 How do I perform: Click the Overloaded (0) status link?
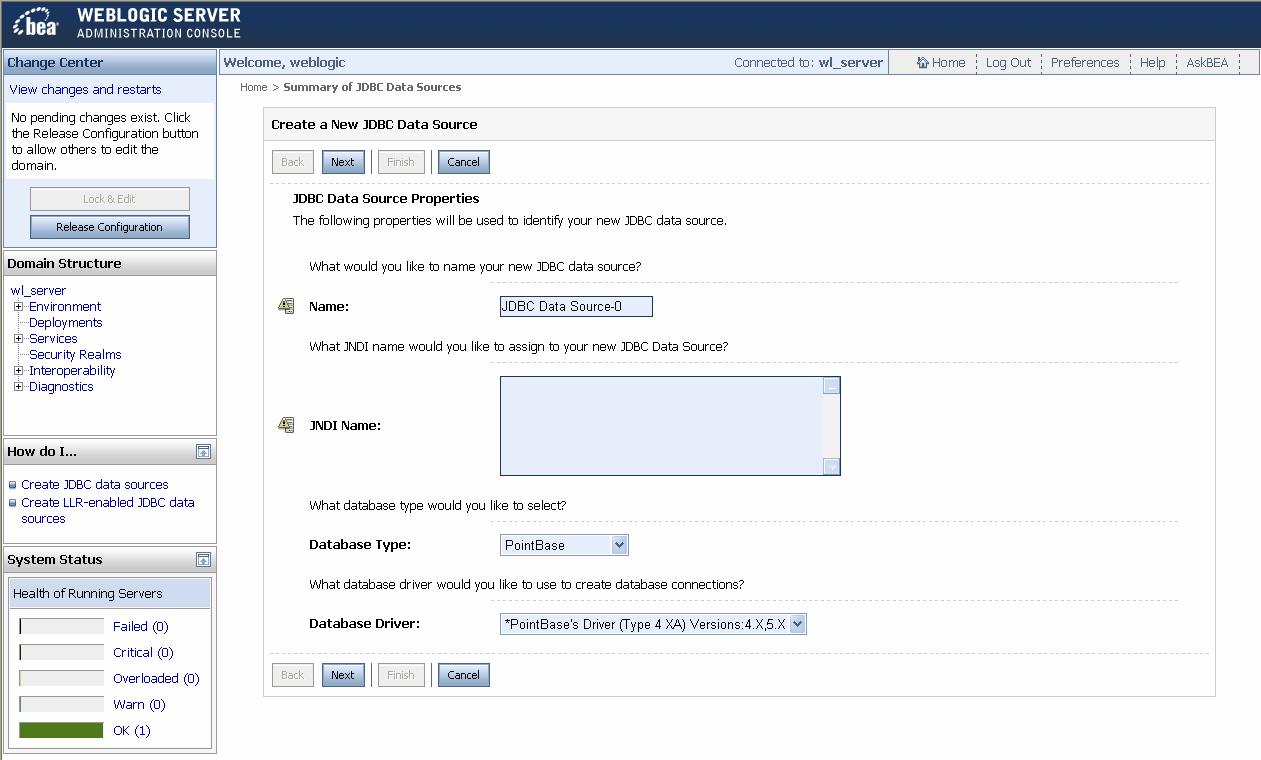pyautogui.click(x=156, y=679)
